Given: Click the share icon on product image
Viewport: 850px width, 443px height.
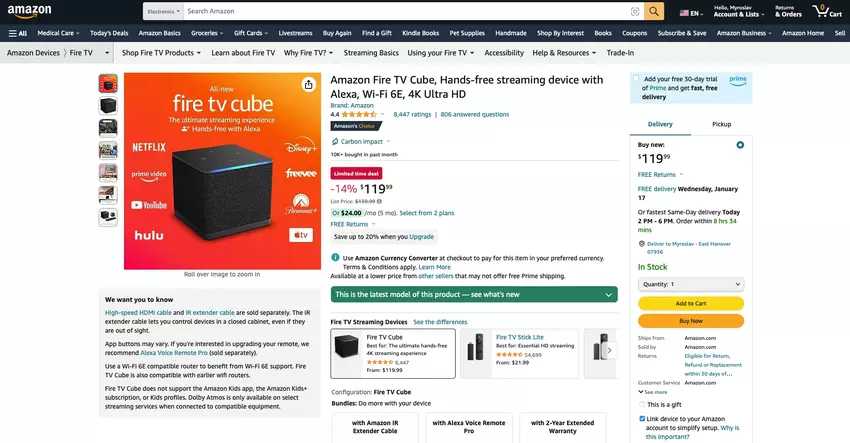Looking at the screenshot, I should (308, 85).
